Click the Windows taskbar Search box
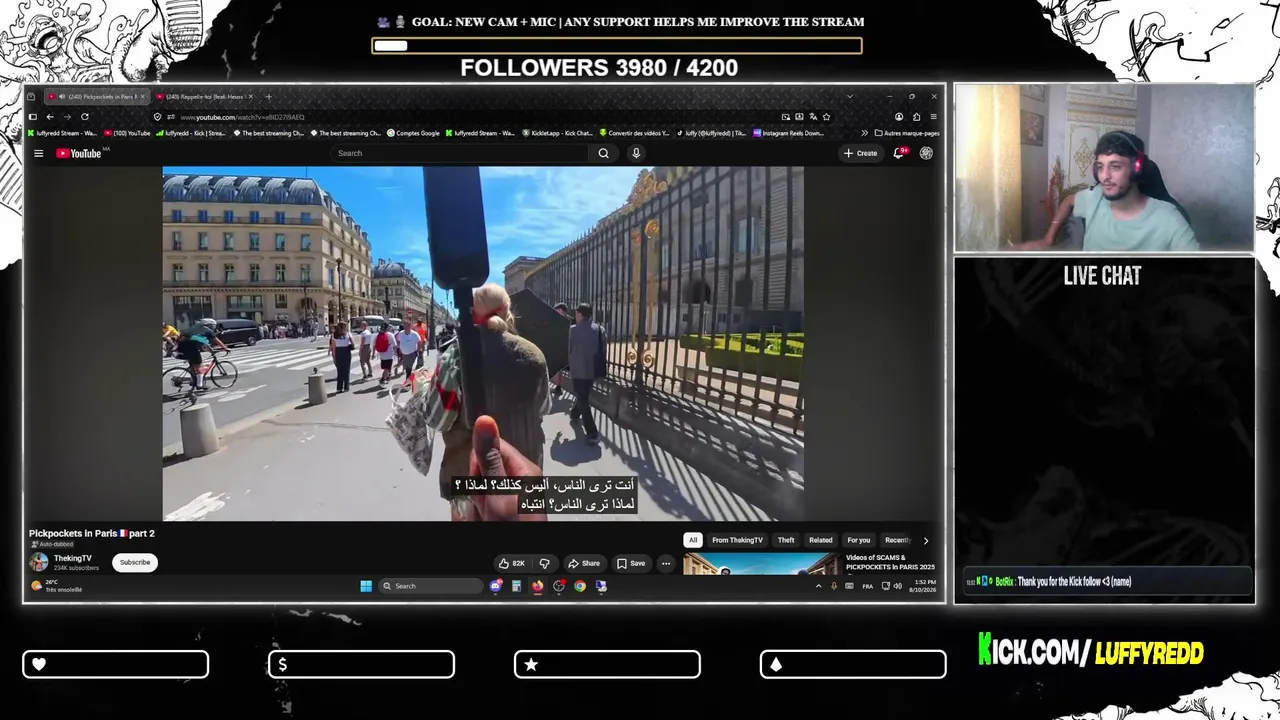1280x720 pixels. pyautogui.click(x=431, y=586)
